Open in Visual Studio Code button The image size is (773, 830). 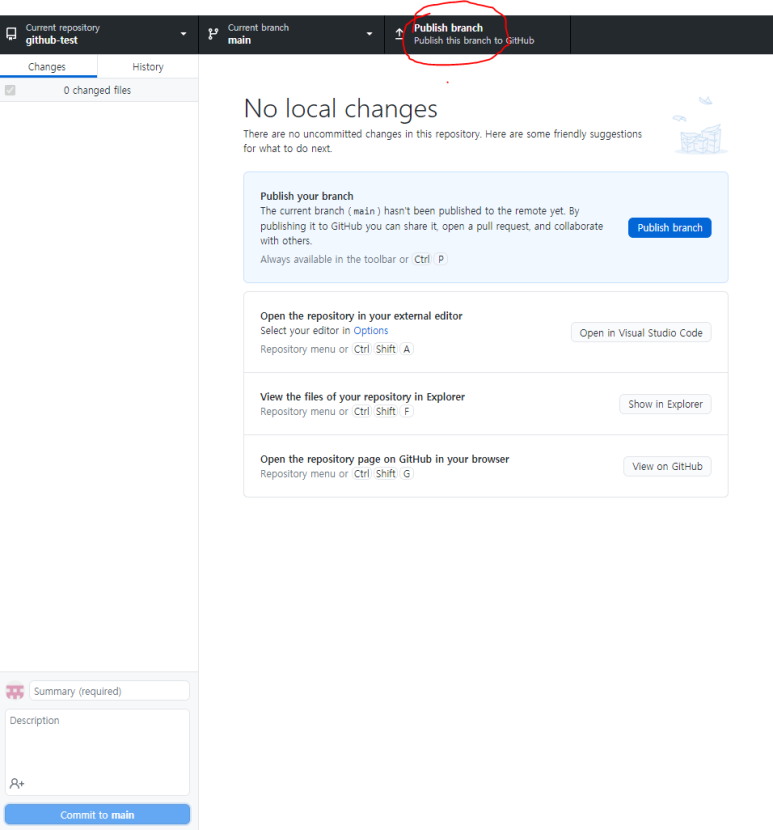pos(641,332)
